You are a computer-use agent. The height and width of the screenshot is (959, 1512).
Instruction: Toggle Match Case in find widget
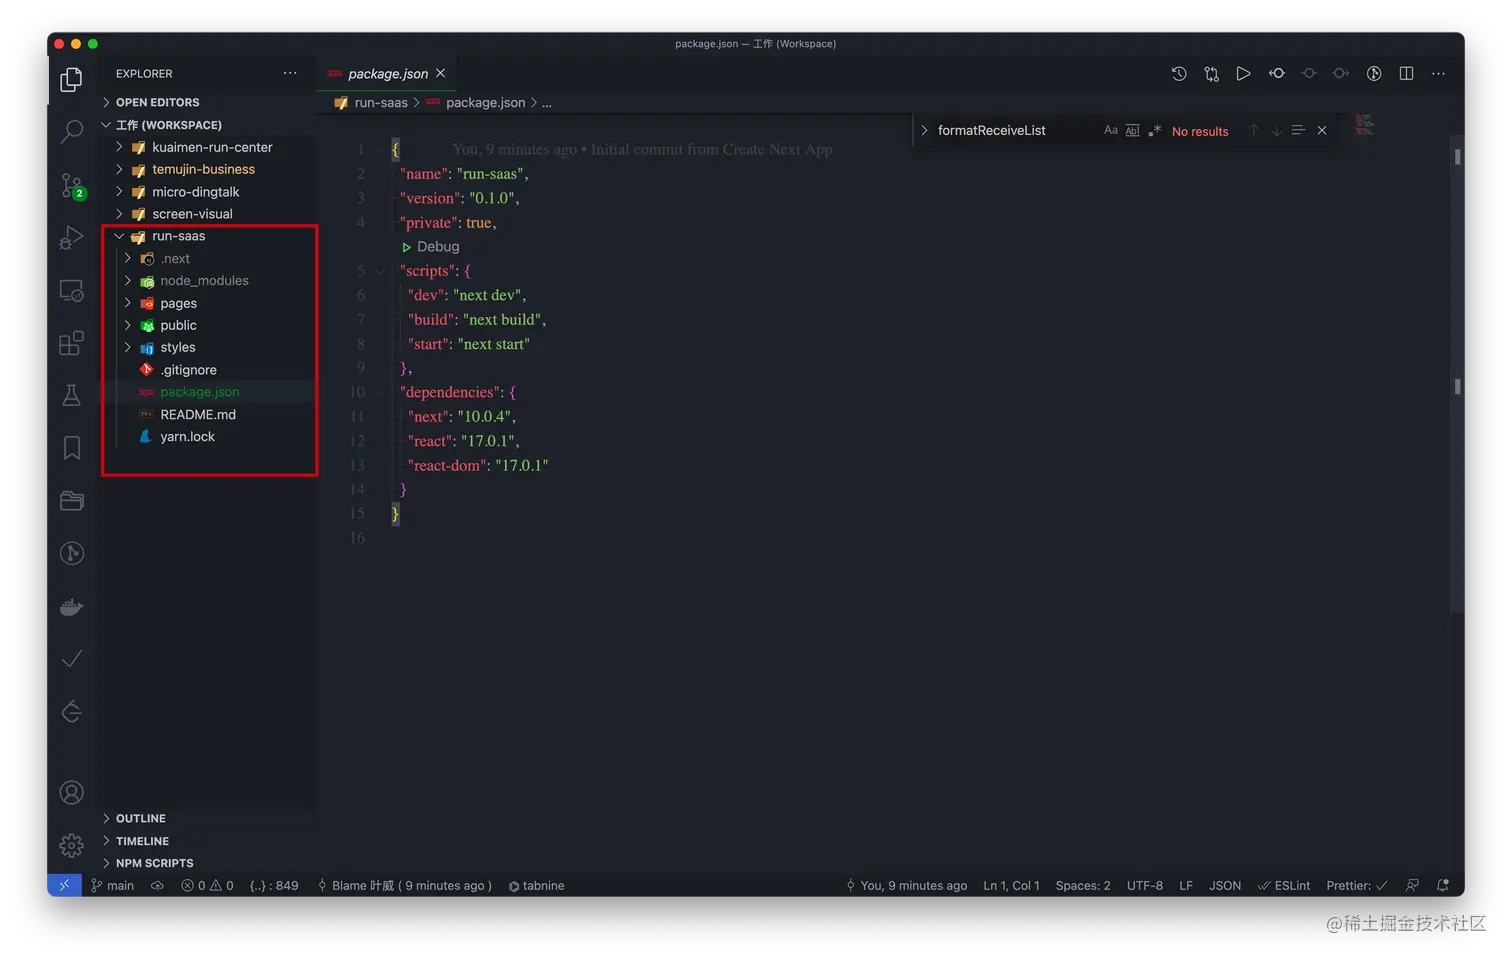point(1110,130)
